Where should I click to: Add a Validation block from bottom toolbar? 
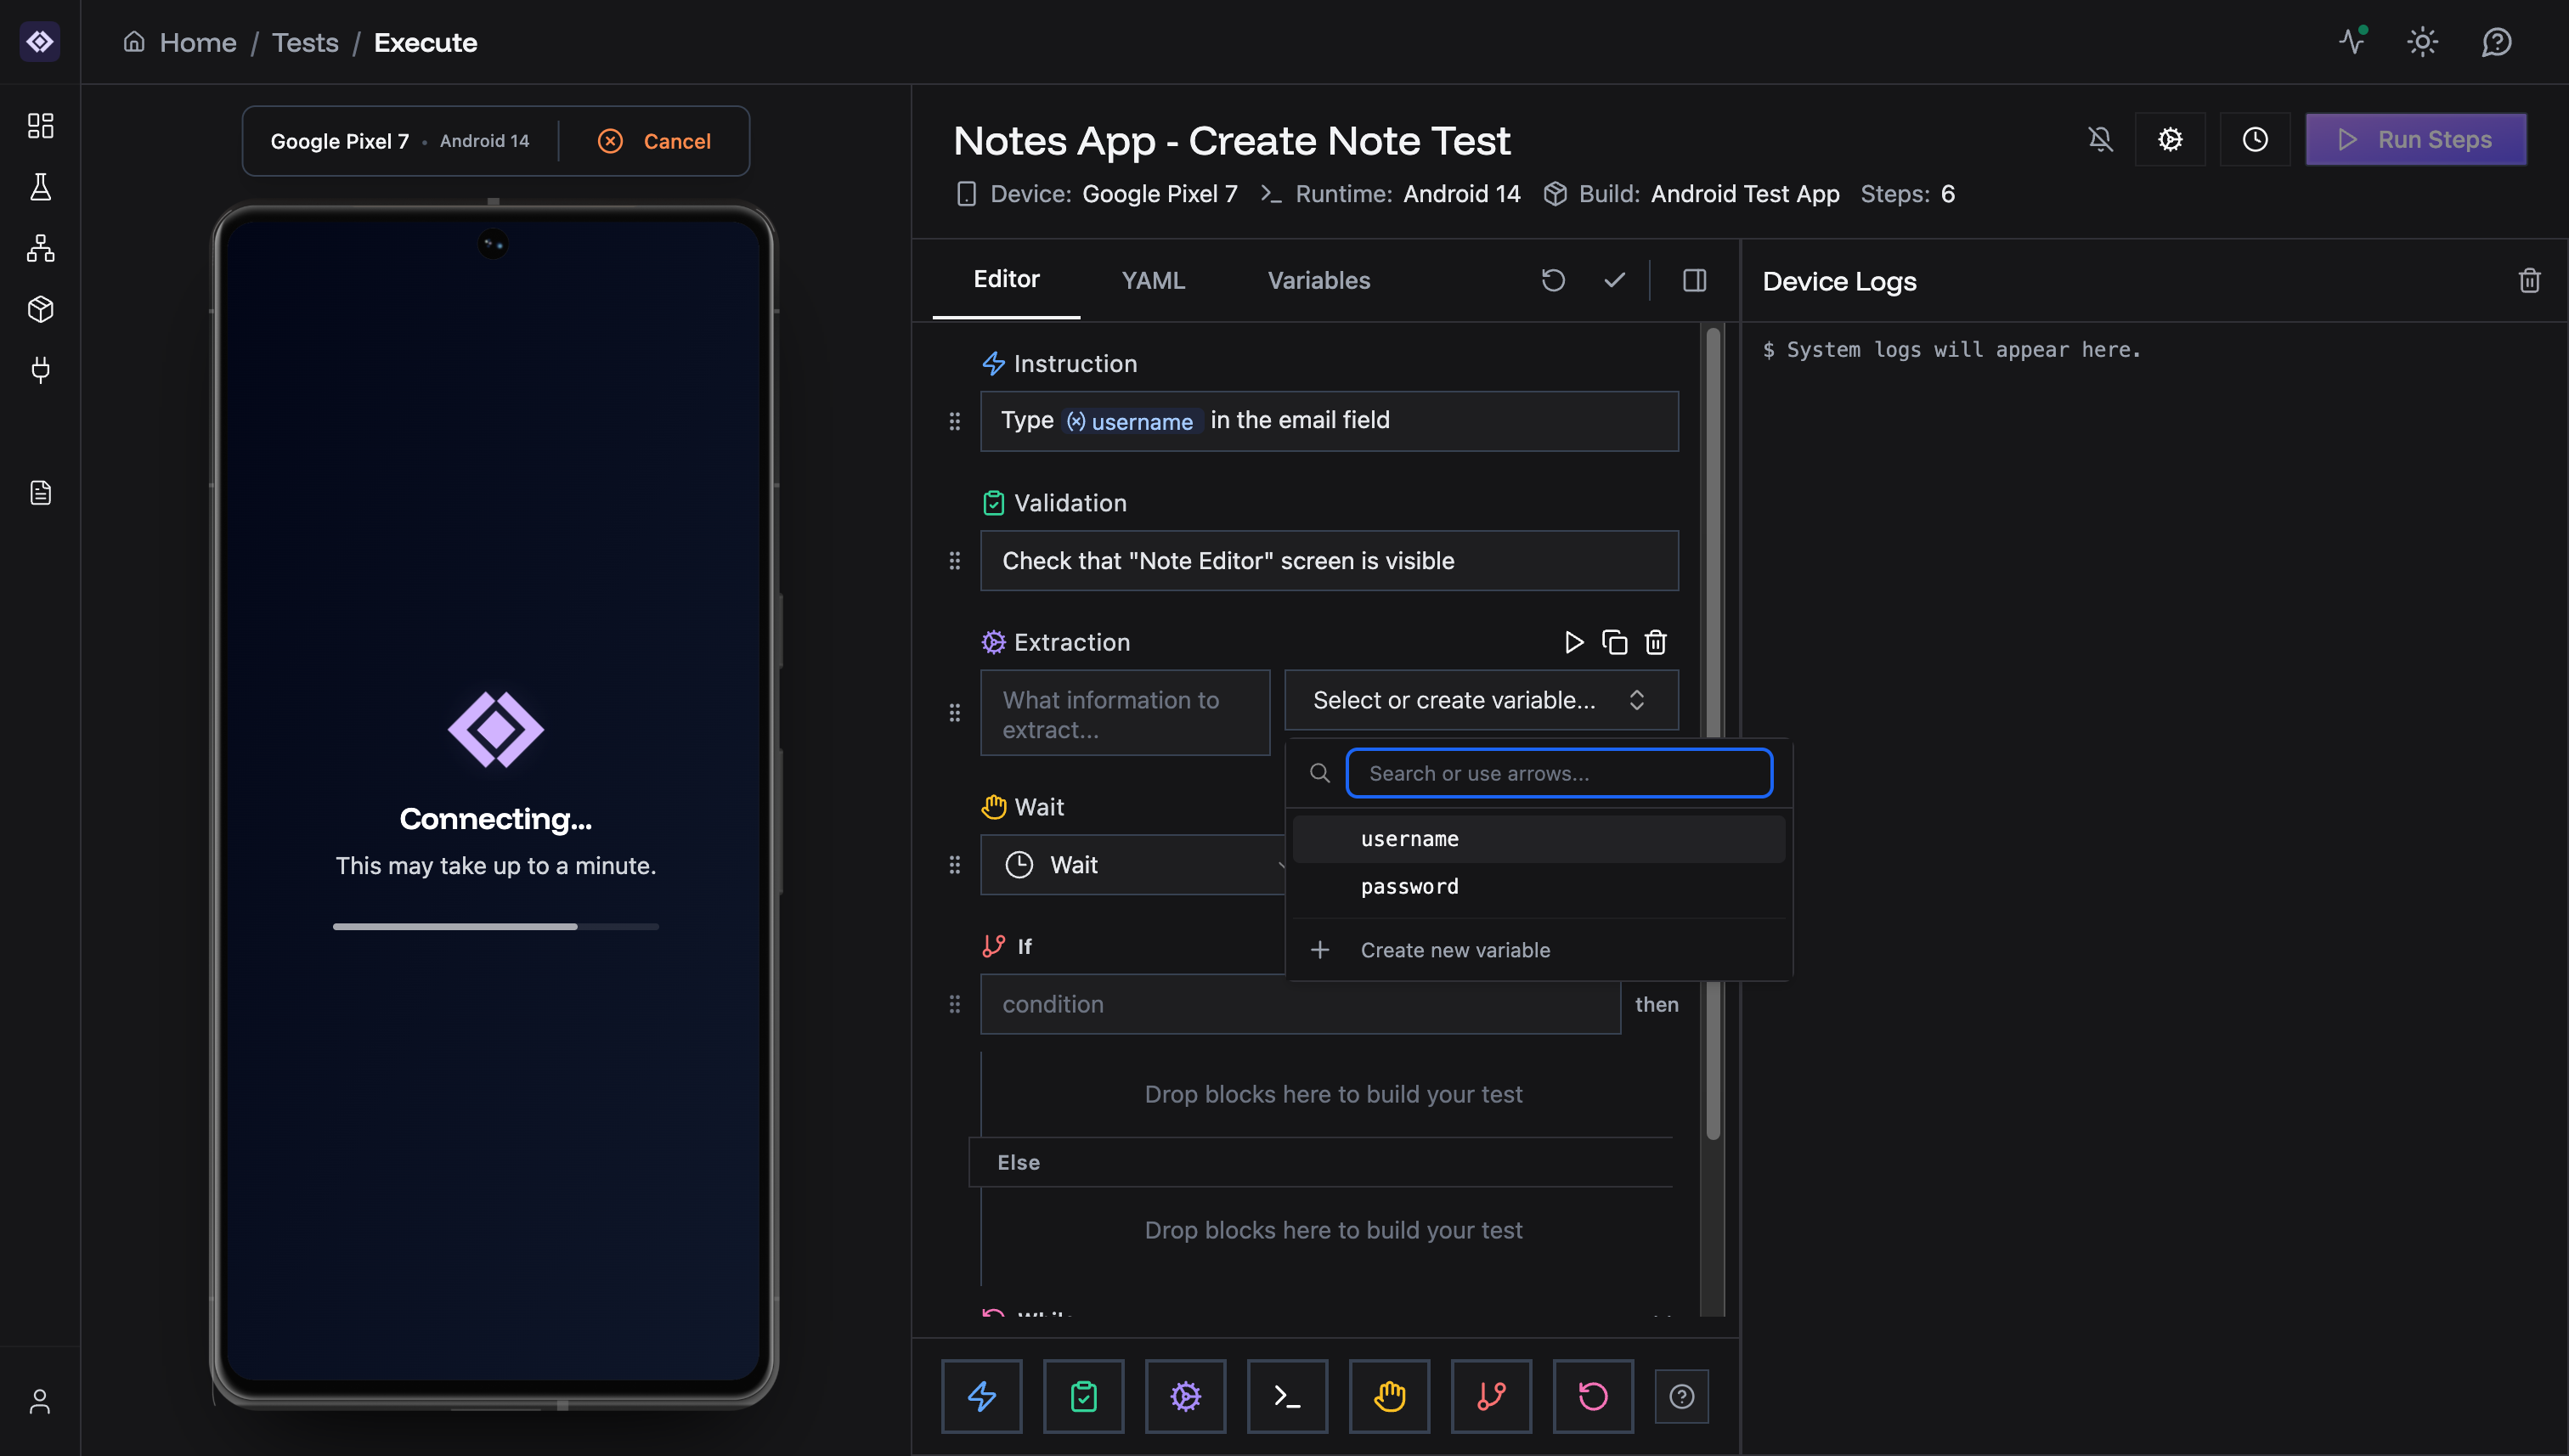coord(1083,1396)
